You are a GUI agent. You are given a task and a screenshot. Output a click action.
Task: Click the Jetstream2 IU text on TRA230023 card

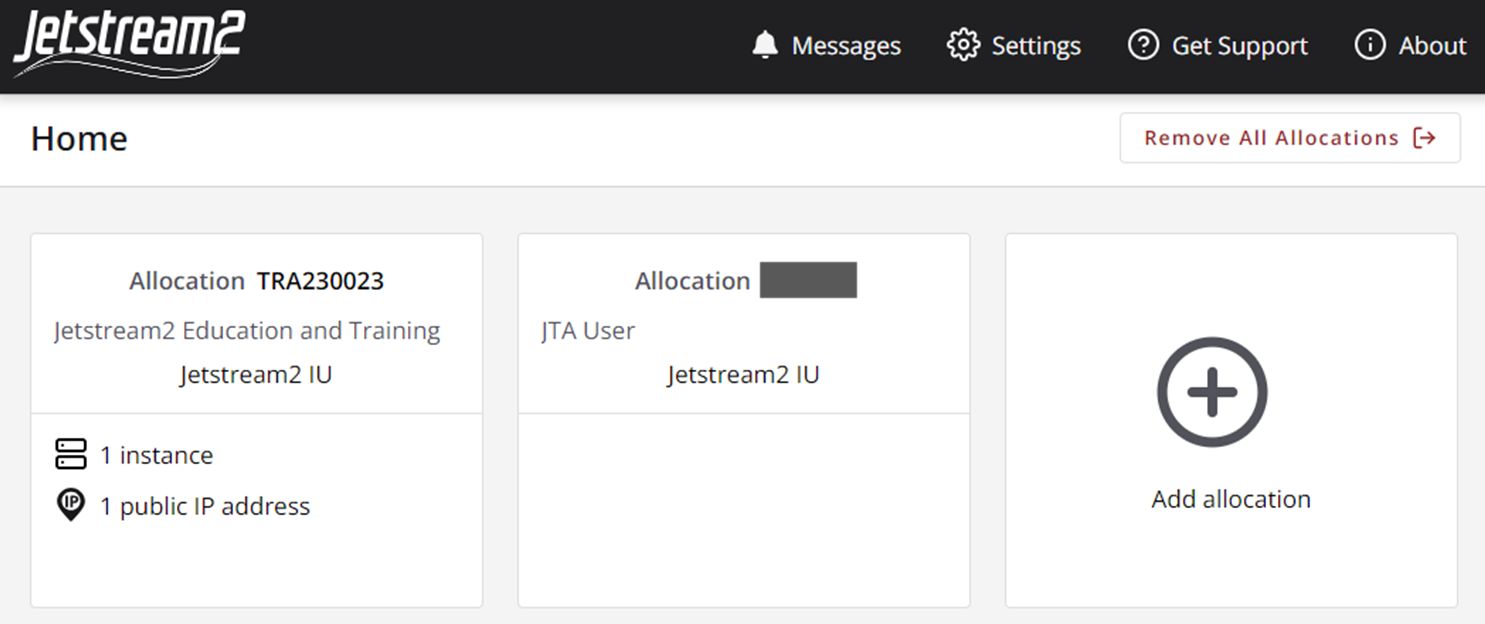256,374
